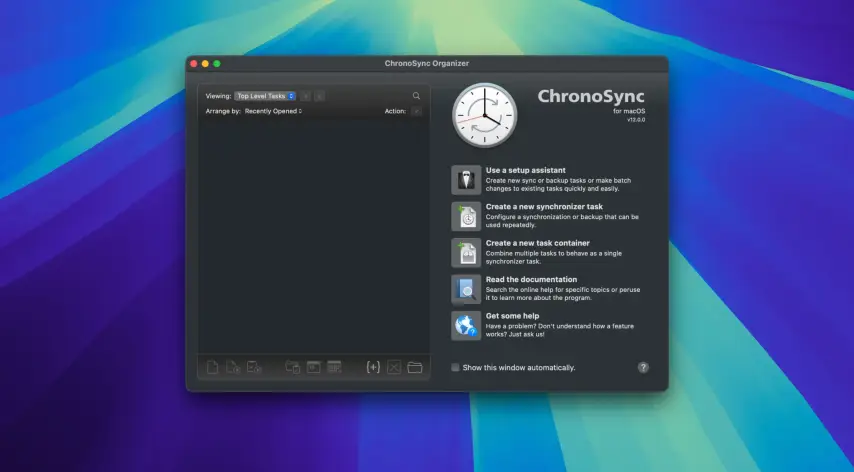This screenshot has width=854, height=472.
Task: Open the setup assistant tuxedo icon
Action: tap(465, 180)
